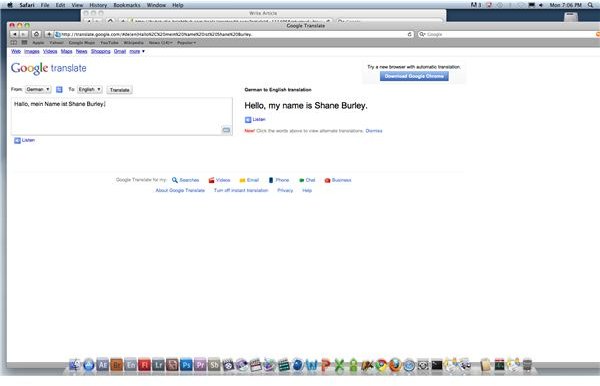Screen dimensions: 600x386
Task: Open the Privacy link in the footer
Action: (285, 191)
